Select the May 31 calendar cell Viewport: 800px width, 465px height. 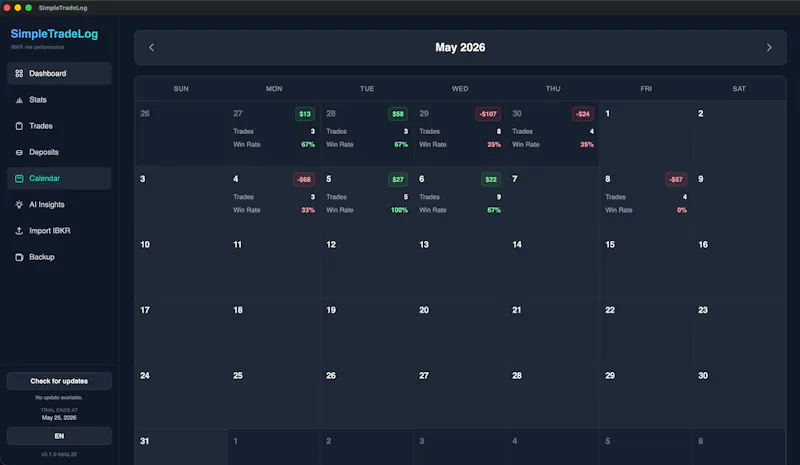(181, 447)
